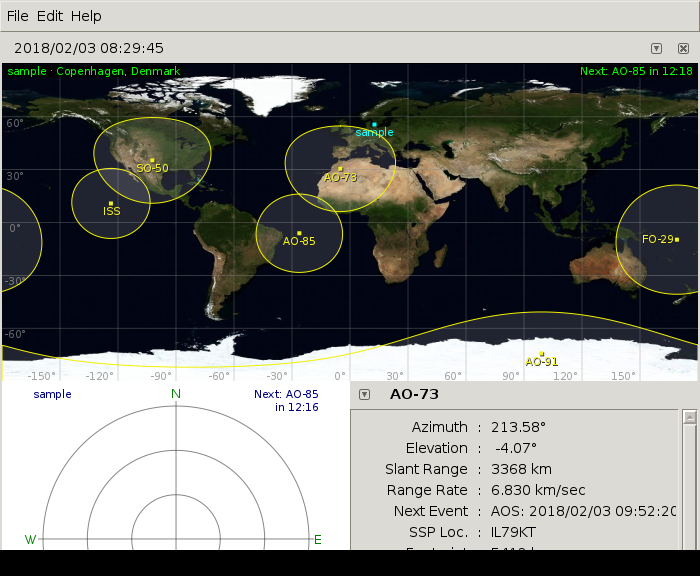The width and height of the screenshot is (700, 576).
Task: Select the AO-91 satellite marker on map
Action: (x=542, y=354)
